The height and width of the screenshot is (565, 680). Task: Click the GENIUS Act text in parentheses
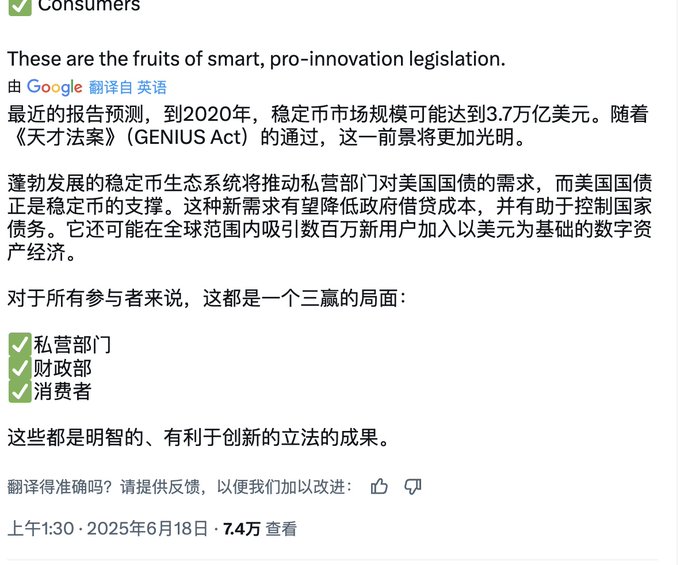pyautogui.click(x=198, y=135)
